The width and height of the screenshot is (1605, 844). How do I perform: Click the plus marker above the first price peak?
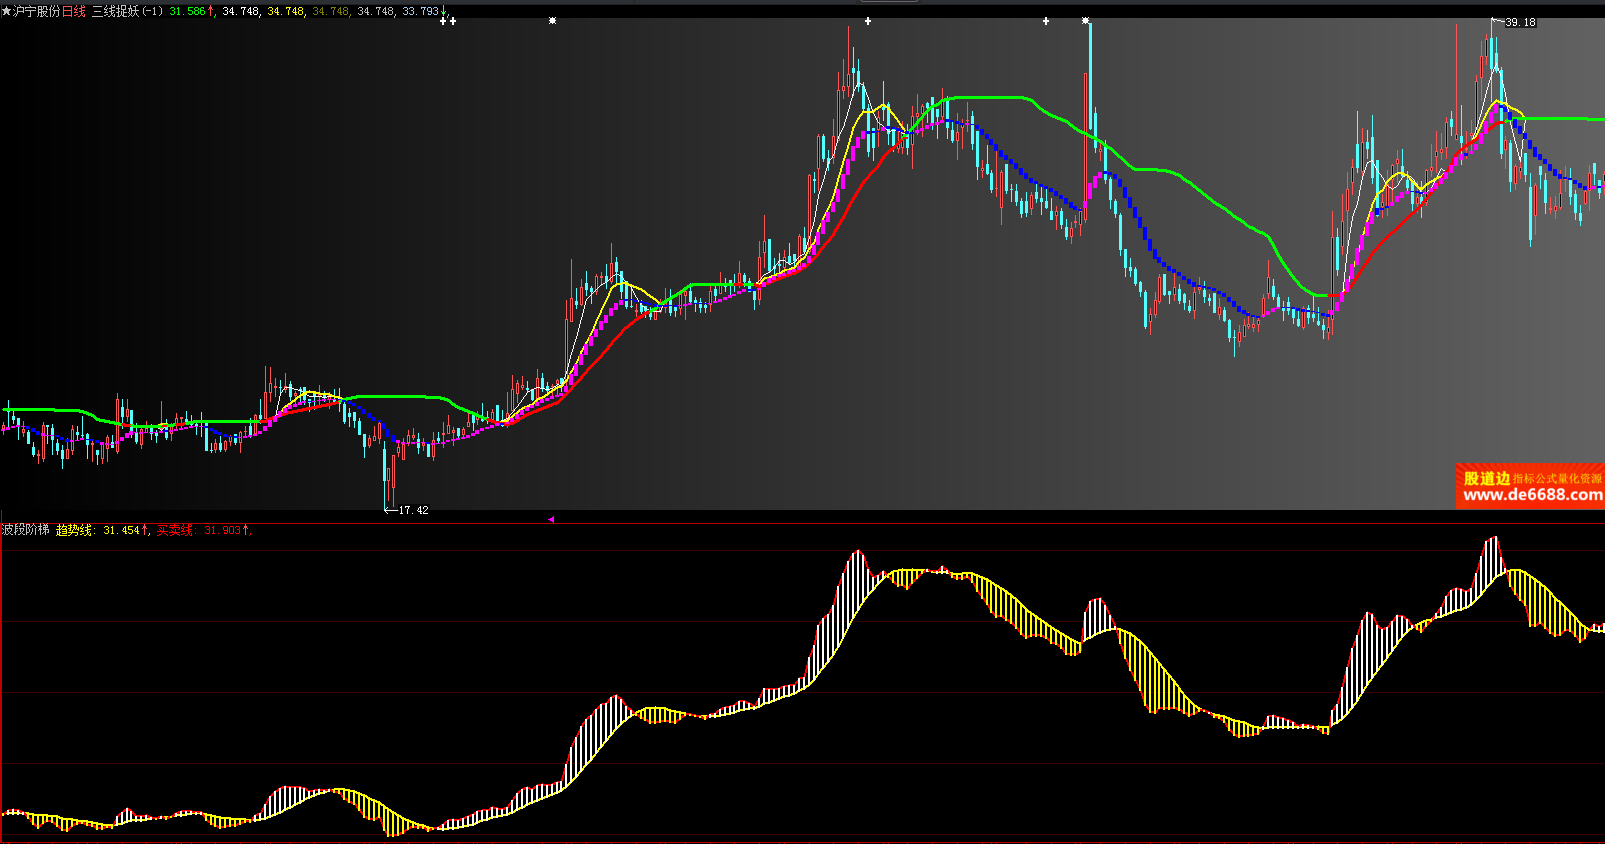point(868,20)
